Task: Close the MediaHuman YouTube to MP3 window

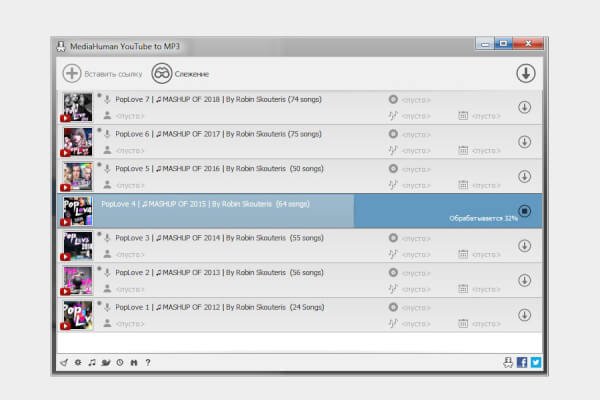Action: 528,44
